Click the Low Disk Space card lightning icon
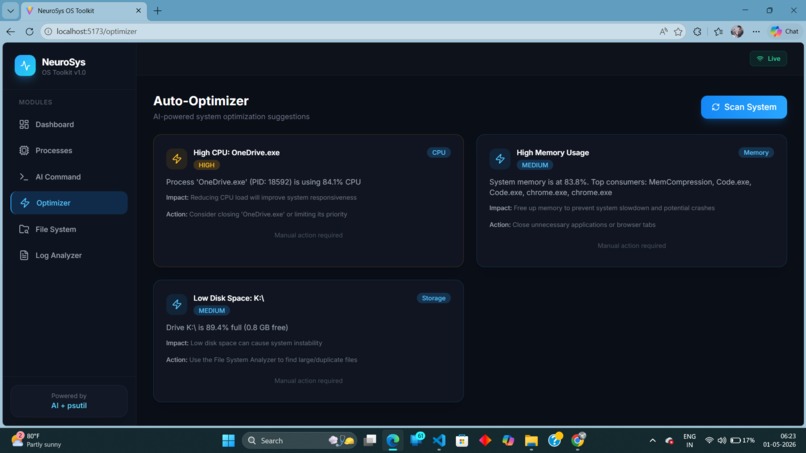Image resolution: width=806 pixels, height=453 pixels. point(177,304)
